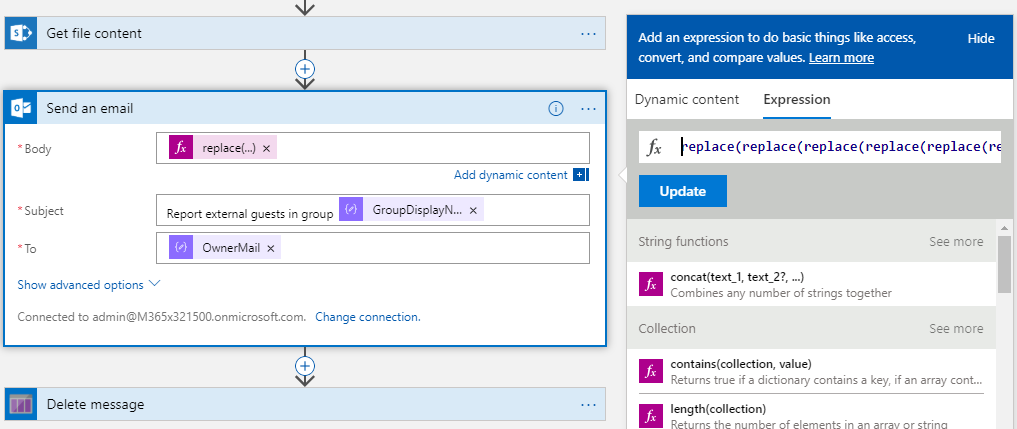
Task: Click the expression formula input field
Action: (x=838, y=148)
